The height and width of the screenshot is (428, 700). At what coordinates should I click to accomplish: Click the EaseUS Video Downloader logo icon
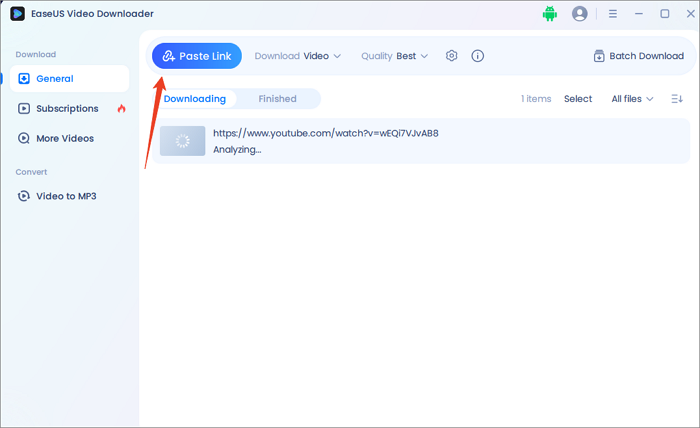pos(17,14)
